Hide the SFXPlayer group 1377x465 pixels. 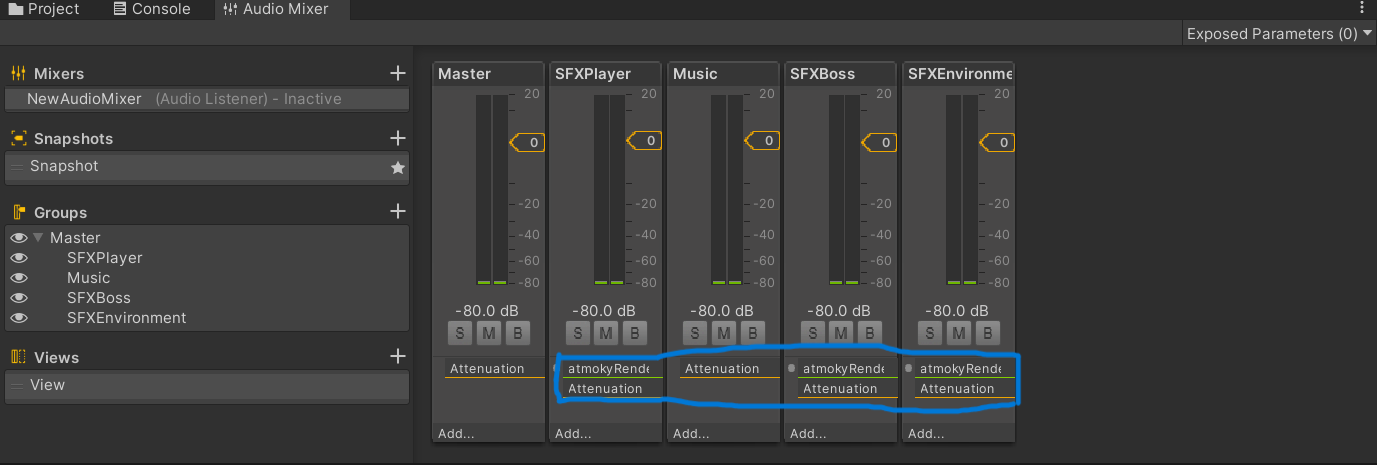pos(18,258)
